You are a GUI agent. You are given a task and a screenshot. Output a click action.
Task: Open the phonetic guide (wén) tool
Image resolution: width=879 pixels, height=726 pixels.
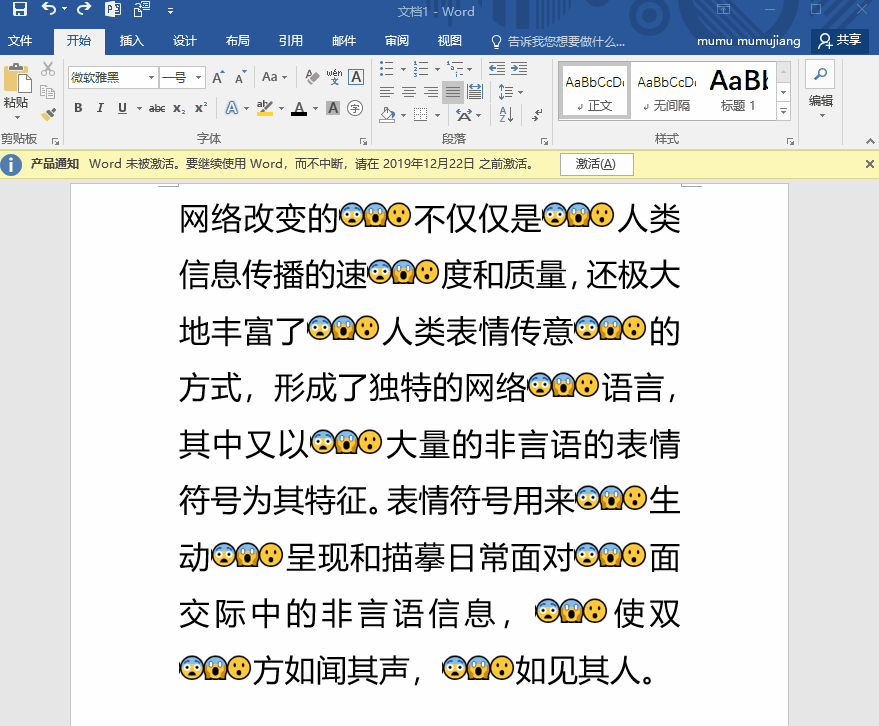point(335,77)
